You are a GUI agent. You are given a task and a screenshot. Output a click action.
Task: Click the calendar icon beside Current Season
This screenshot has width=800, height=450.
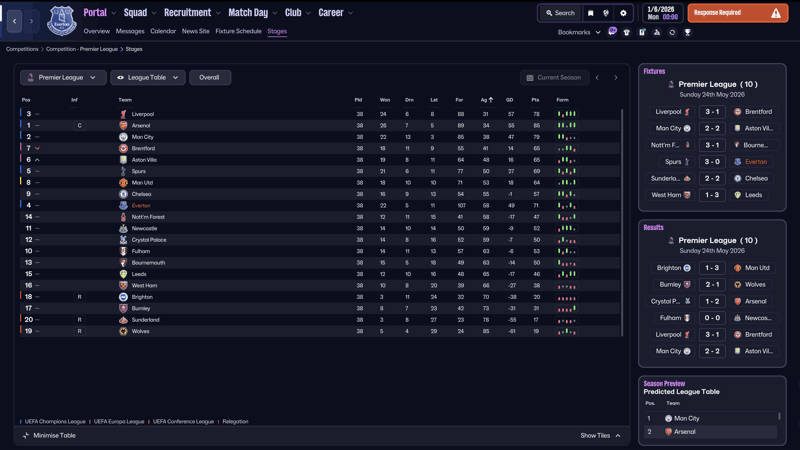[x=530, y=78]
